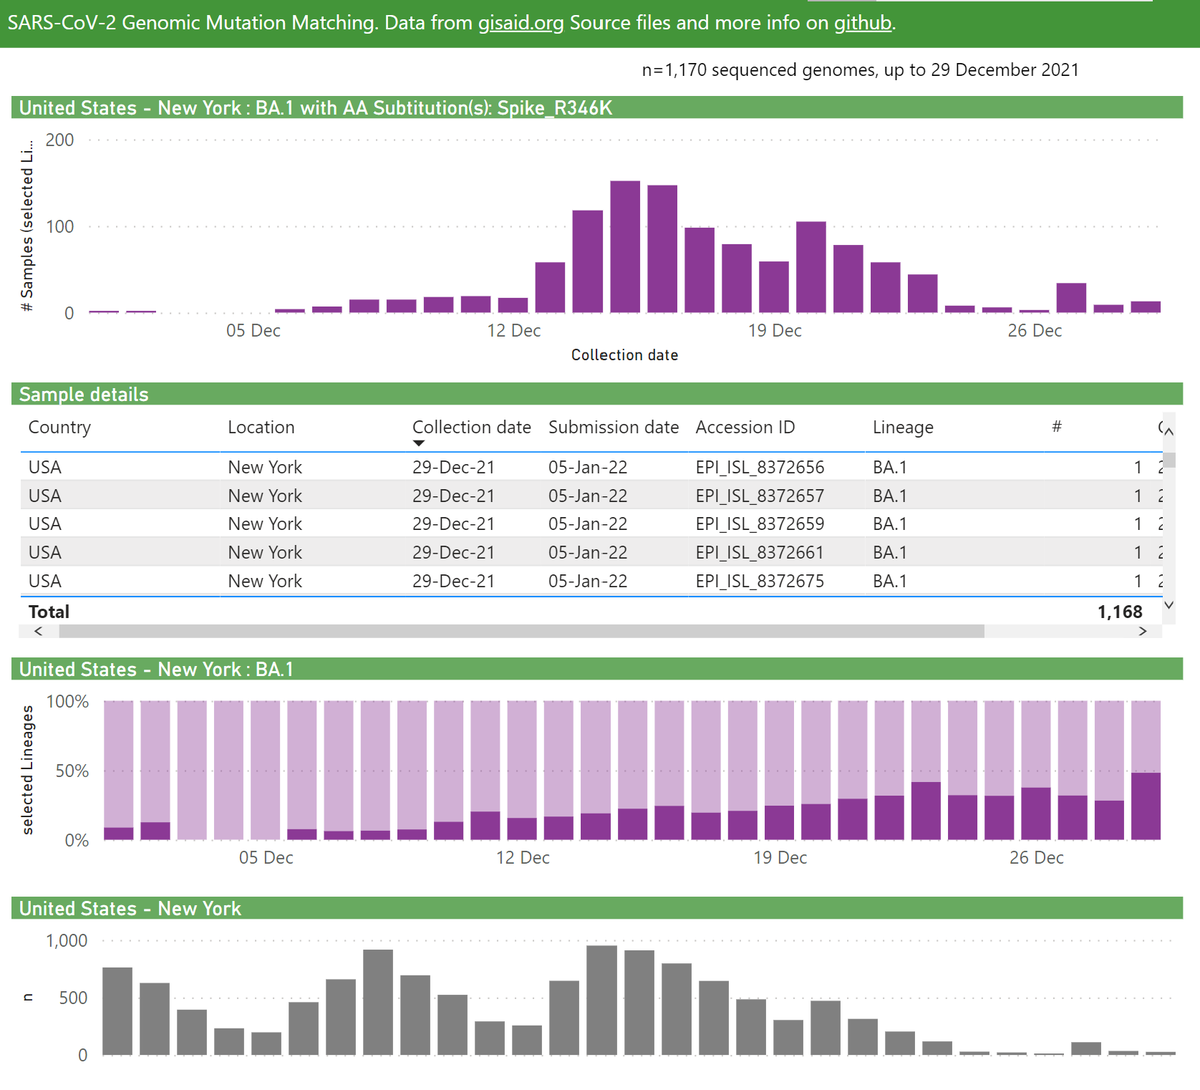Viewport: 1200px width, 1090px height.
Task: Click the horizontal scroll-right arrow
Action: tap(1142, 631)
